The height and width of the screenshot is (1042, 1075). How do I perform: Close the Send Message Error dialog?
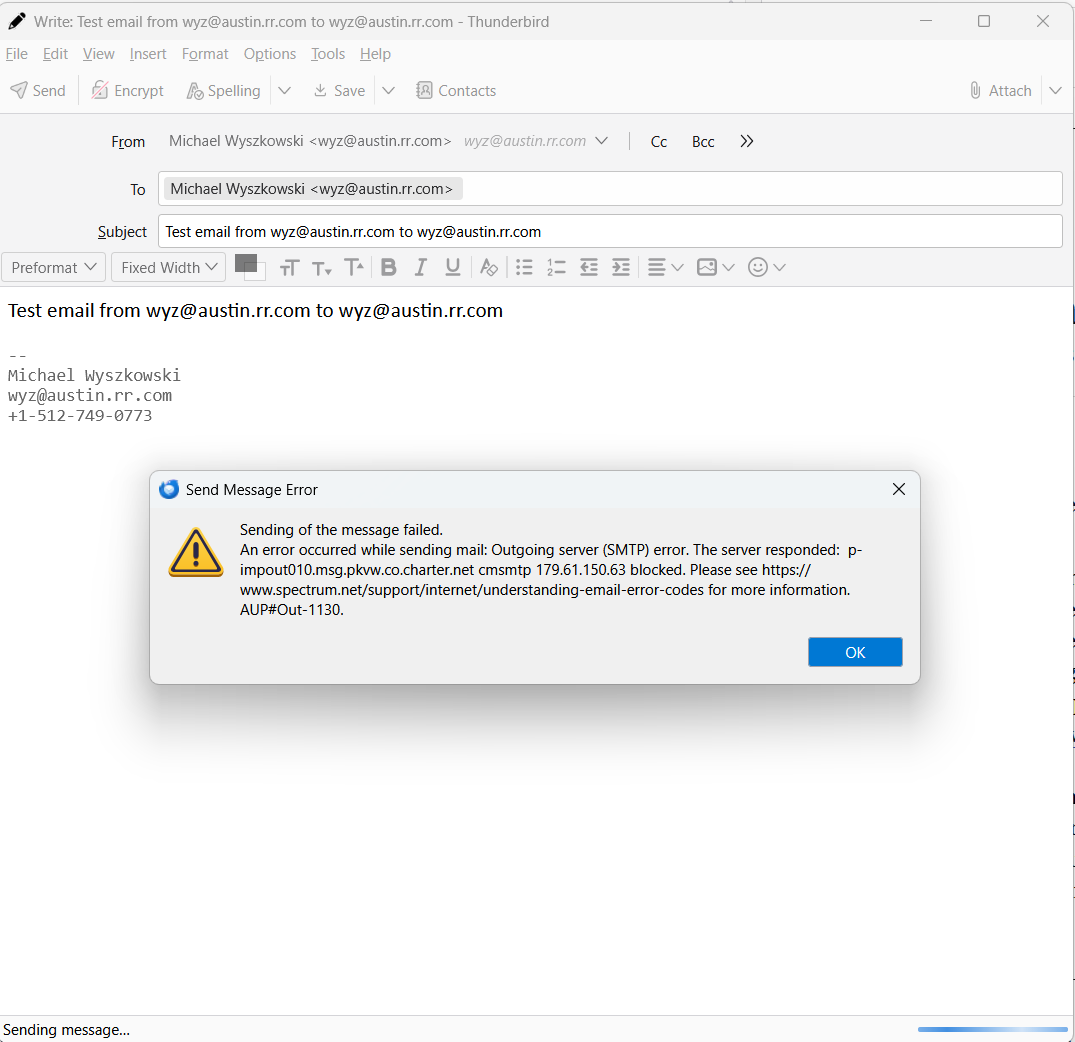[x=899, y=489]
